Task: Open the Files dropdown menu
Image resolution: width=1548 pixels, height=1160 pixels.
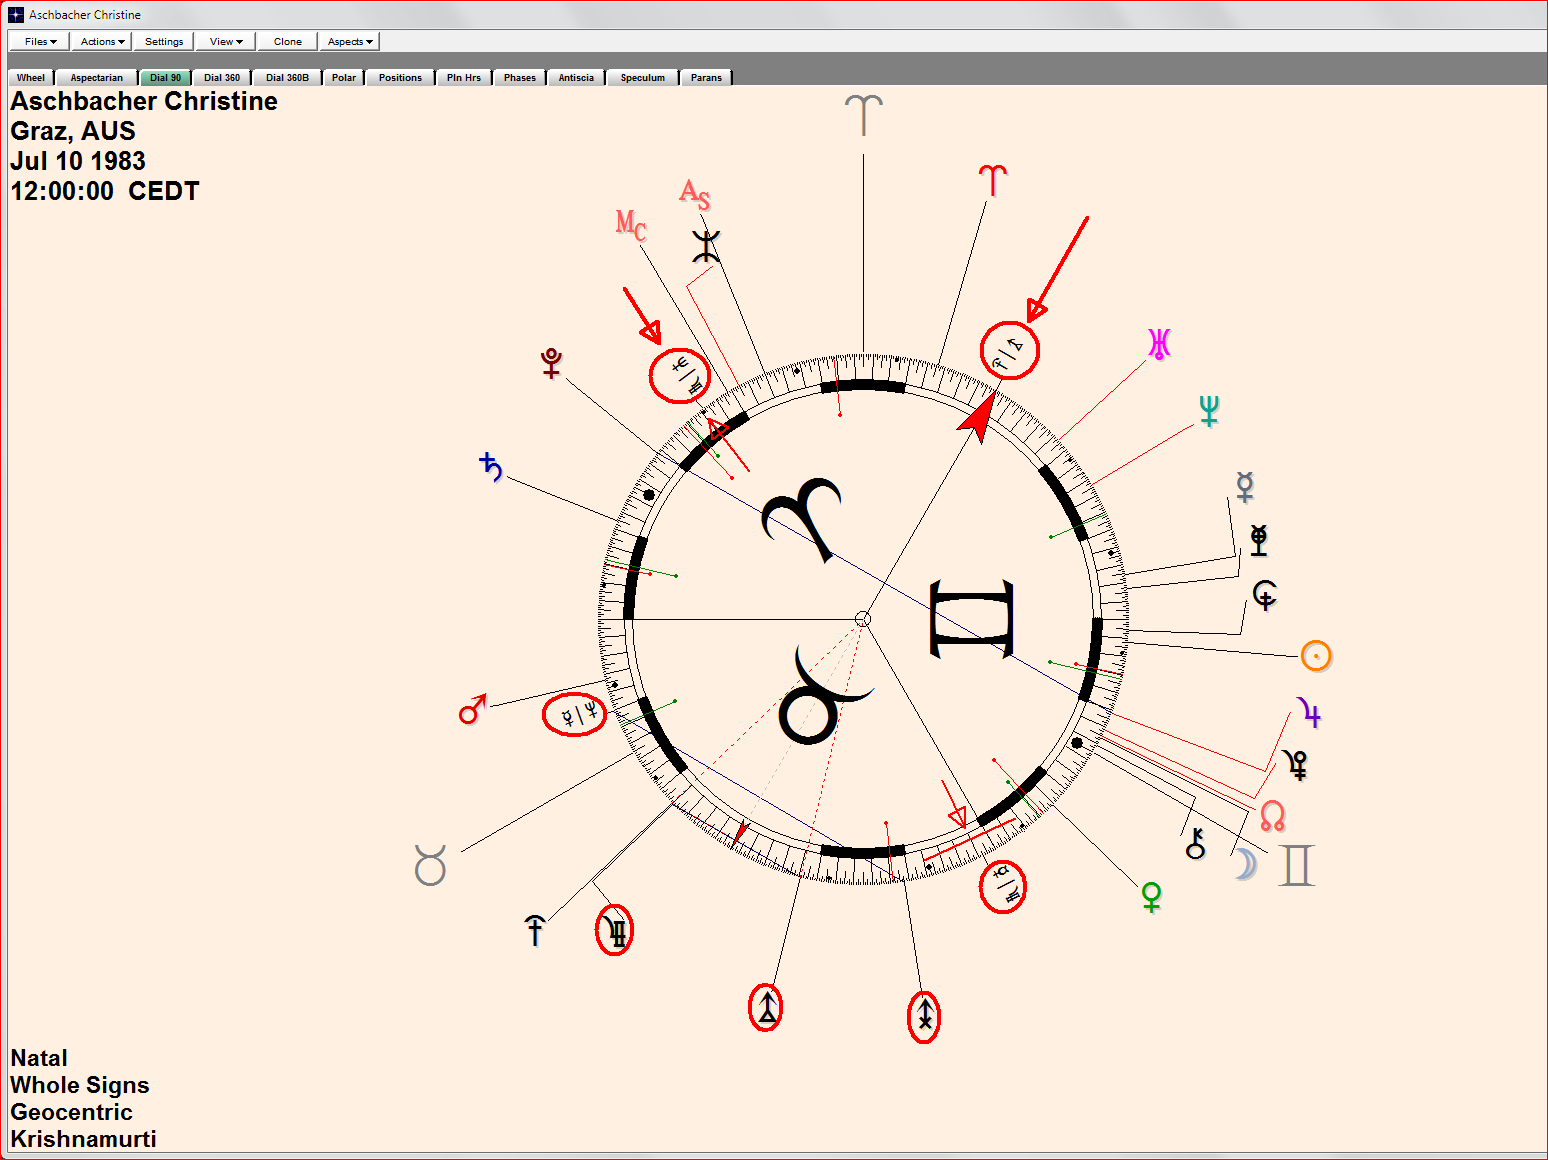Action: [x=39, y=41]
